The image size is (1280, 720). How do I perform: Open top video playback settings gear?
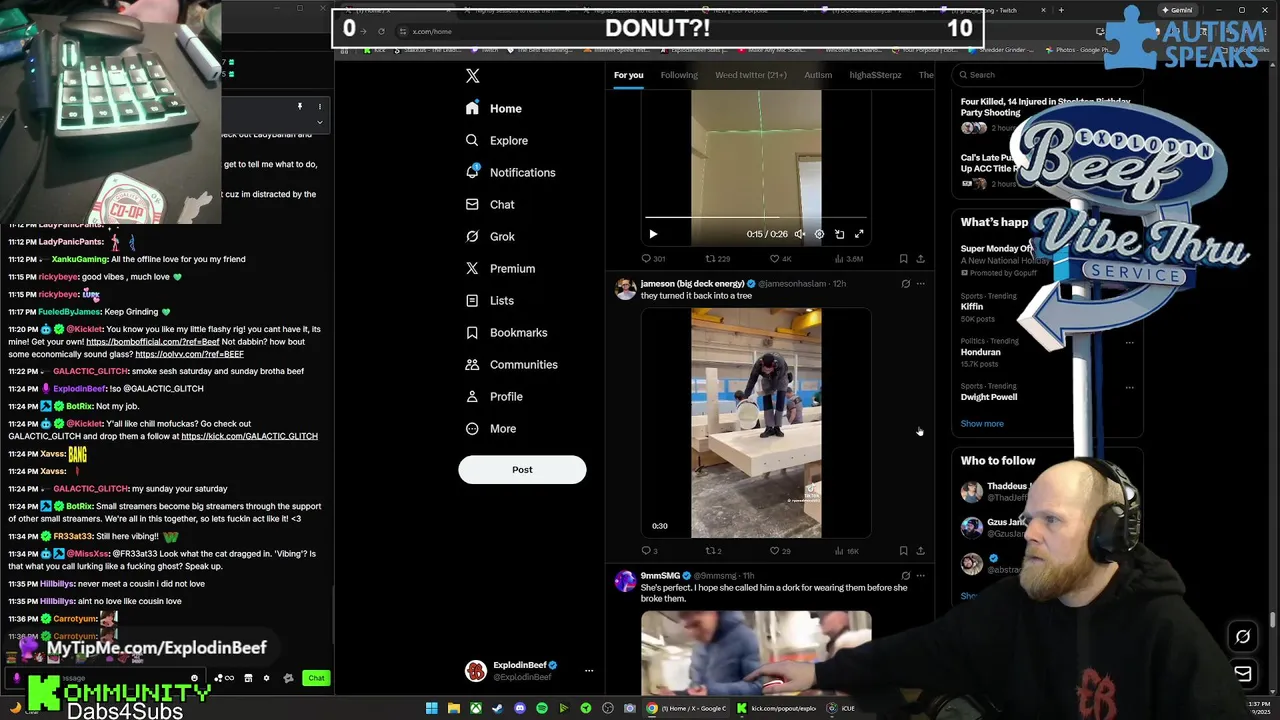click(x=819, y=234)
